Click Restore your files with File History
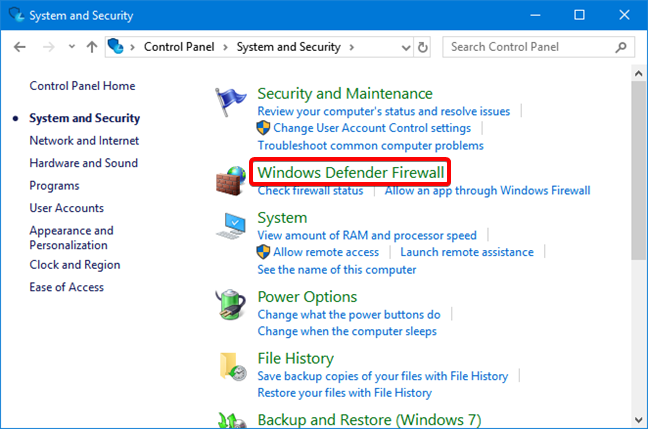 (x=344, y=393)
